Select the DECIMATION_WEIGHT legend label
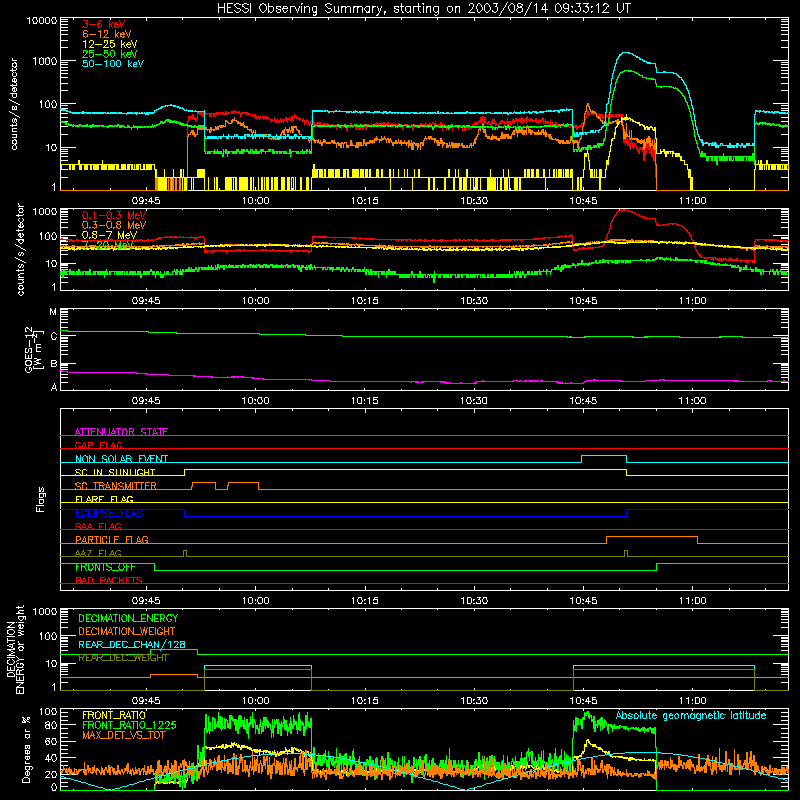The width and height of the screenshot is (800, 800). [x=127, y=632]
